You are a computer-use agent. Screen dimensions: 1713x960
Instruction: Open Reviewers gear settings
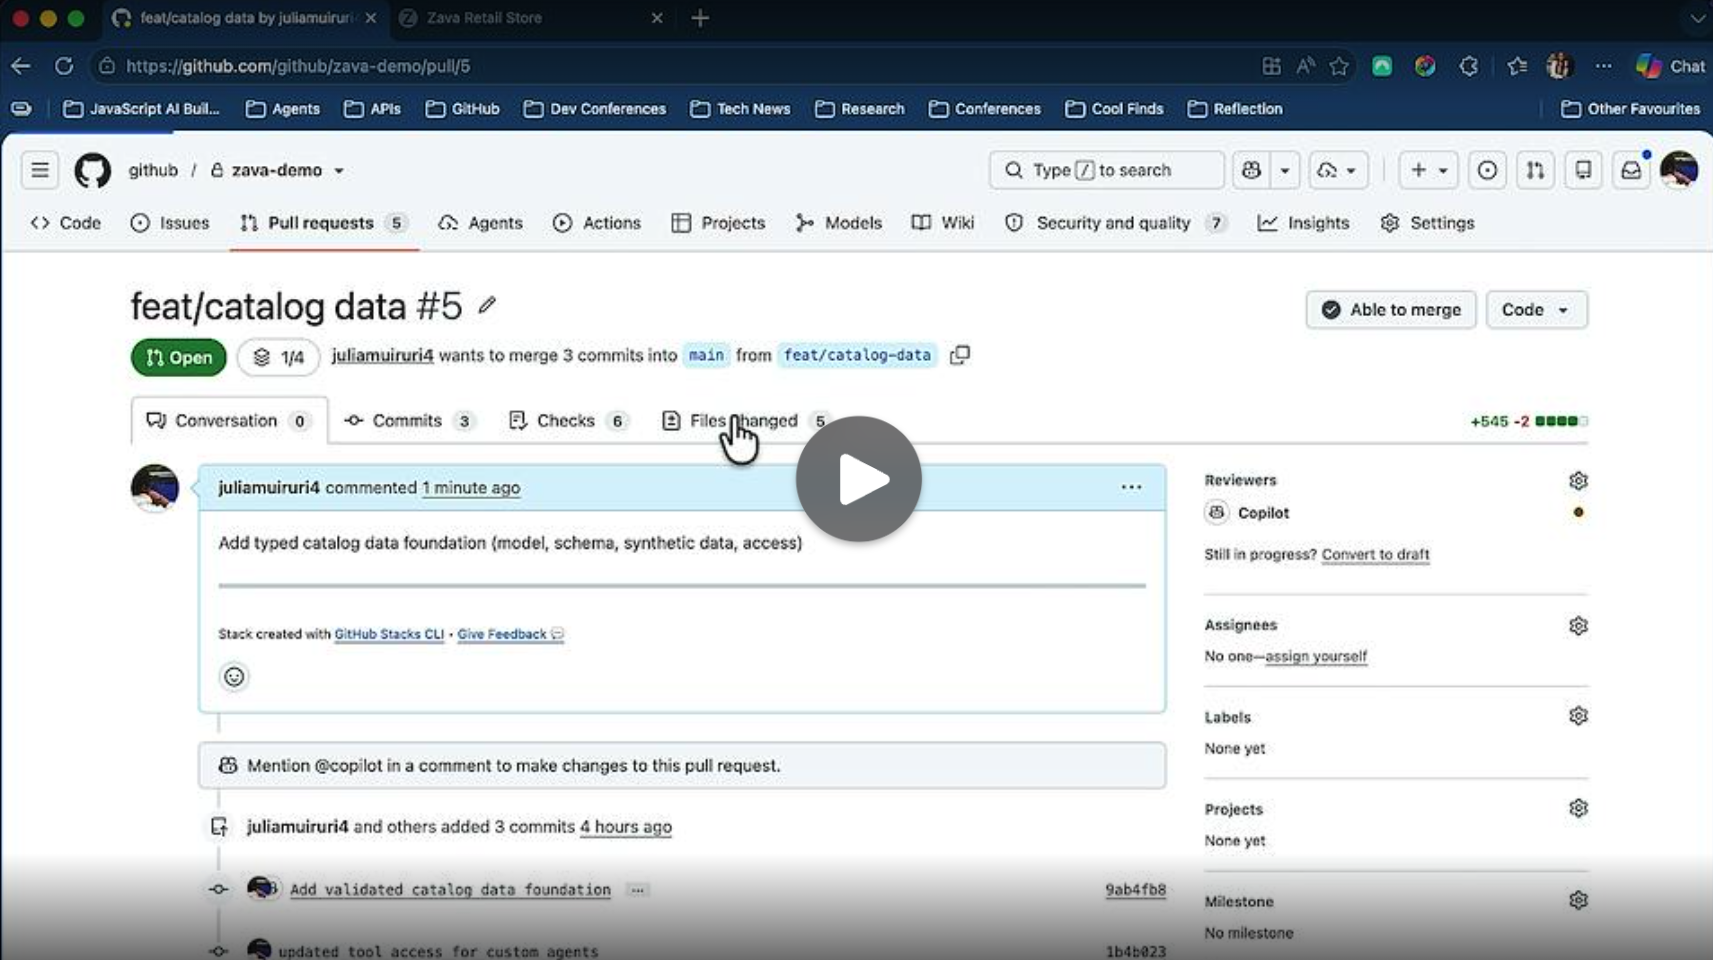pos(1578,481)
